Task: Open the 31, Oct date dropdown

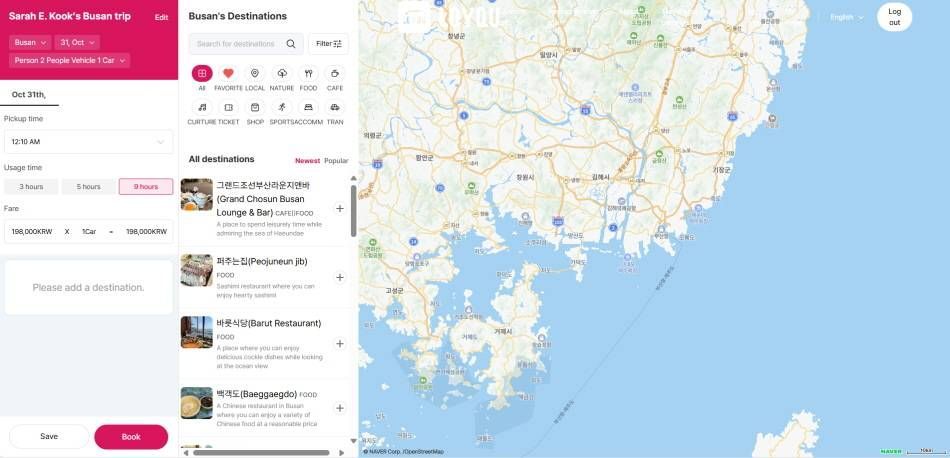Action: pyautogui.click(x=77, y=42)
